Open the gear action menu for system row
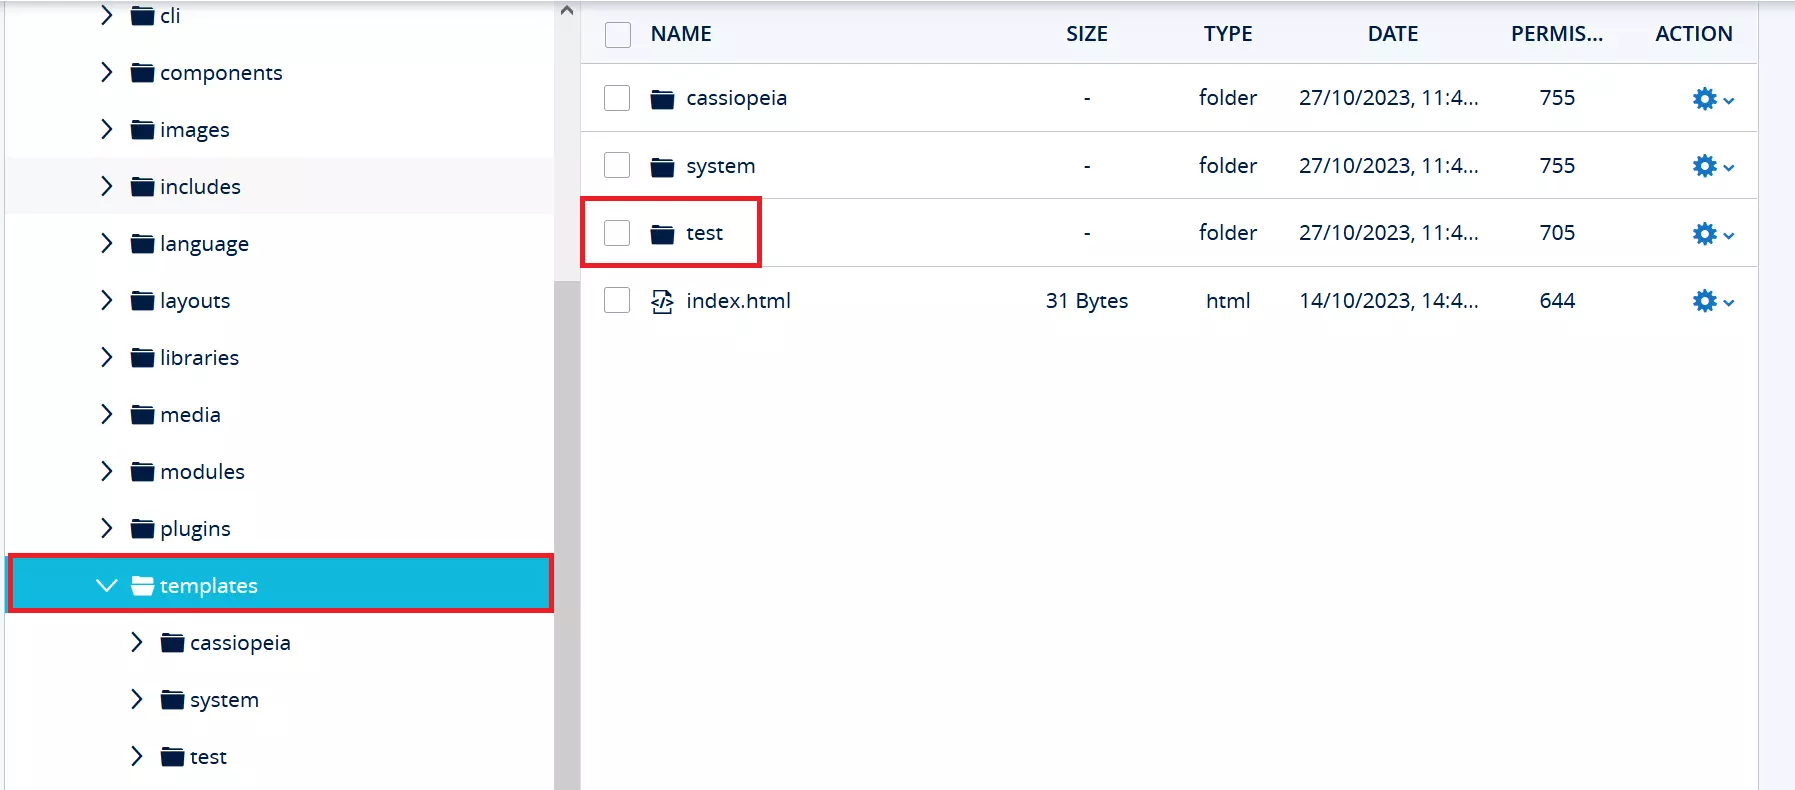Viewport: 1795px width, 790px height. click(x=1713, y=166)
